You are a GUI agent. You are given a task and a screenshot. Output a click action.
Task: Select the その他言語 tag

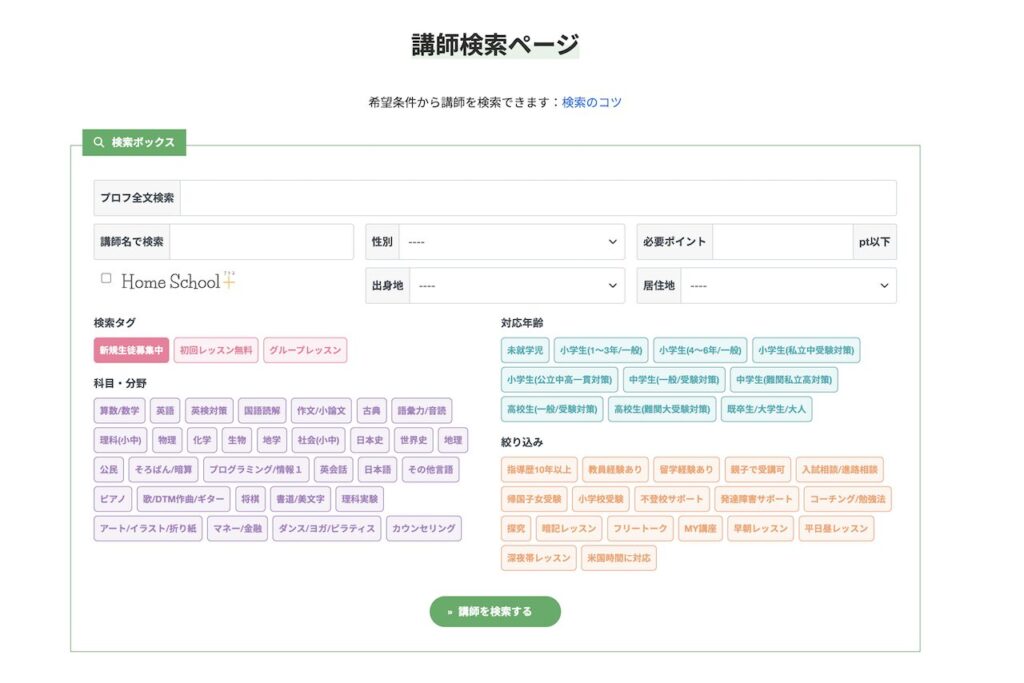(431, 469)
